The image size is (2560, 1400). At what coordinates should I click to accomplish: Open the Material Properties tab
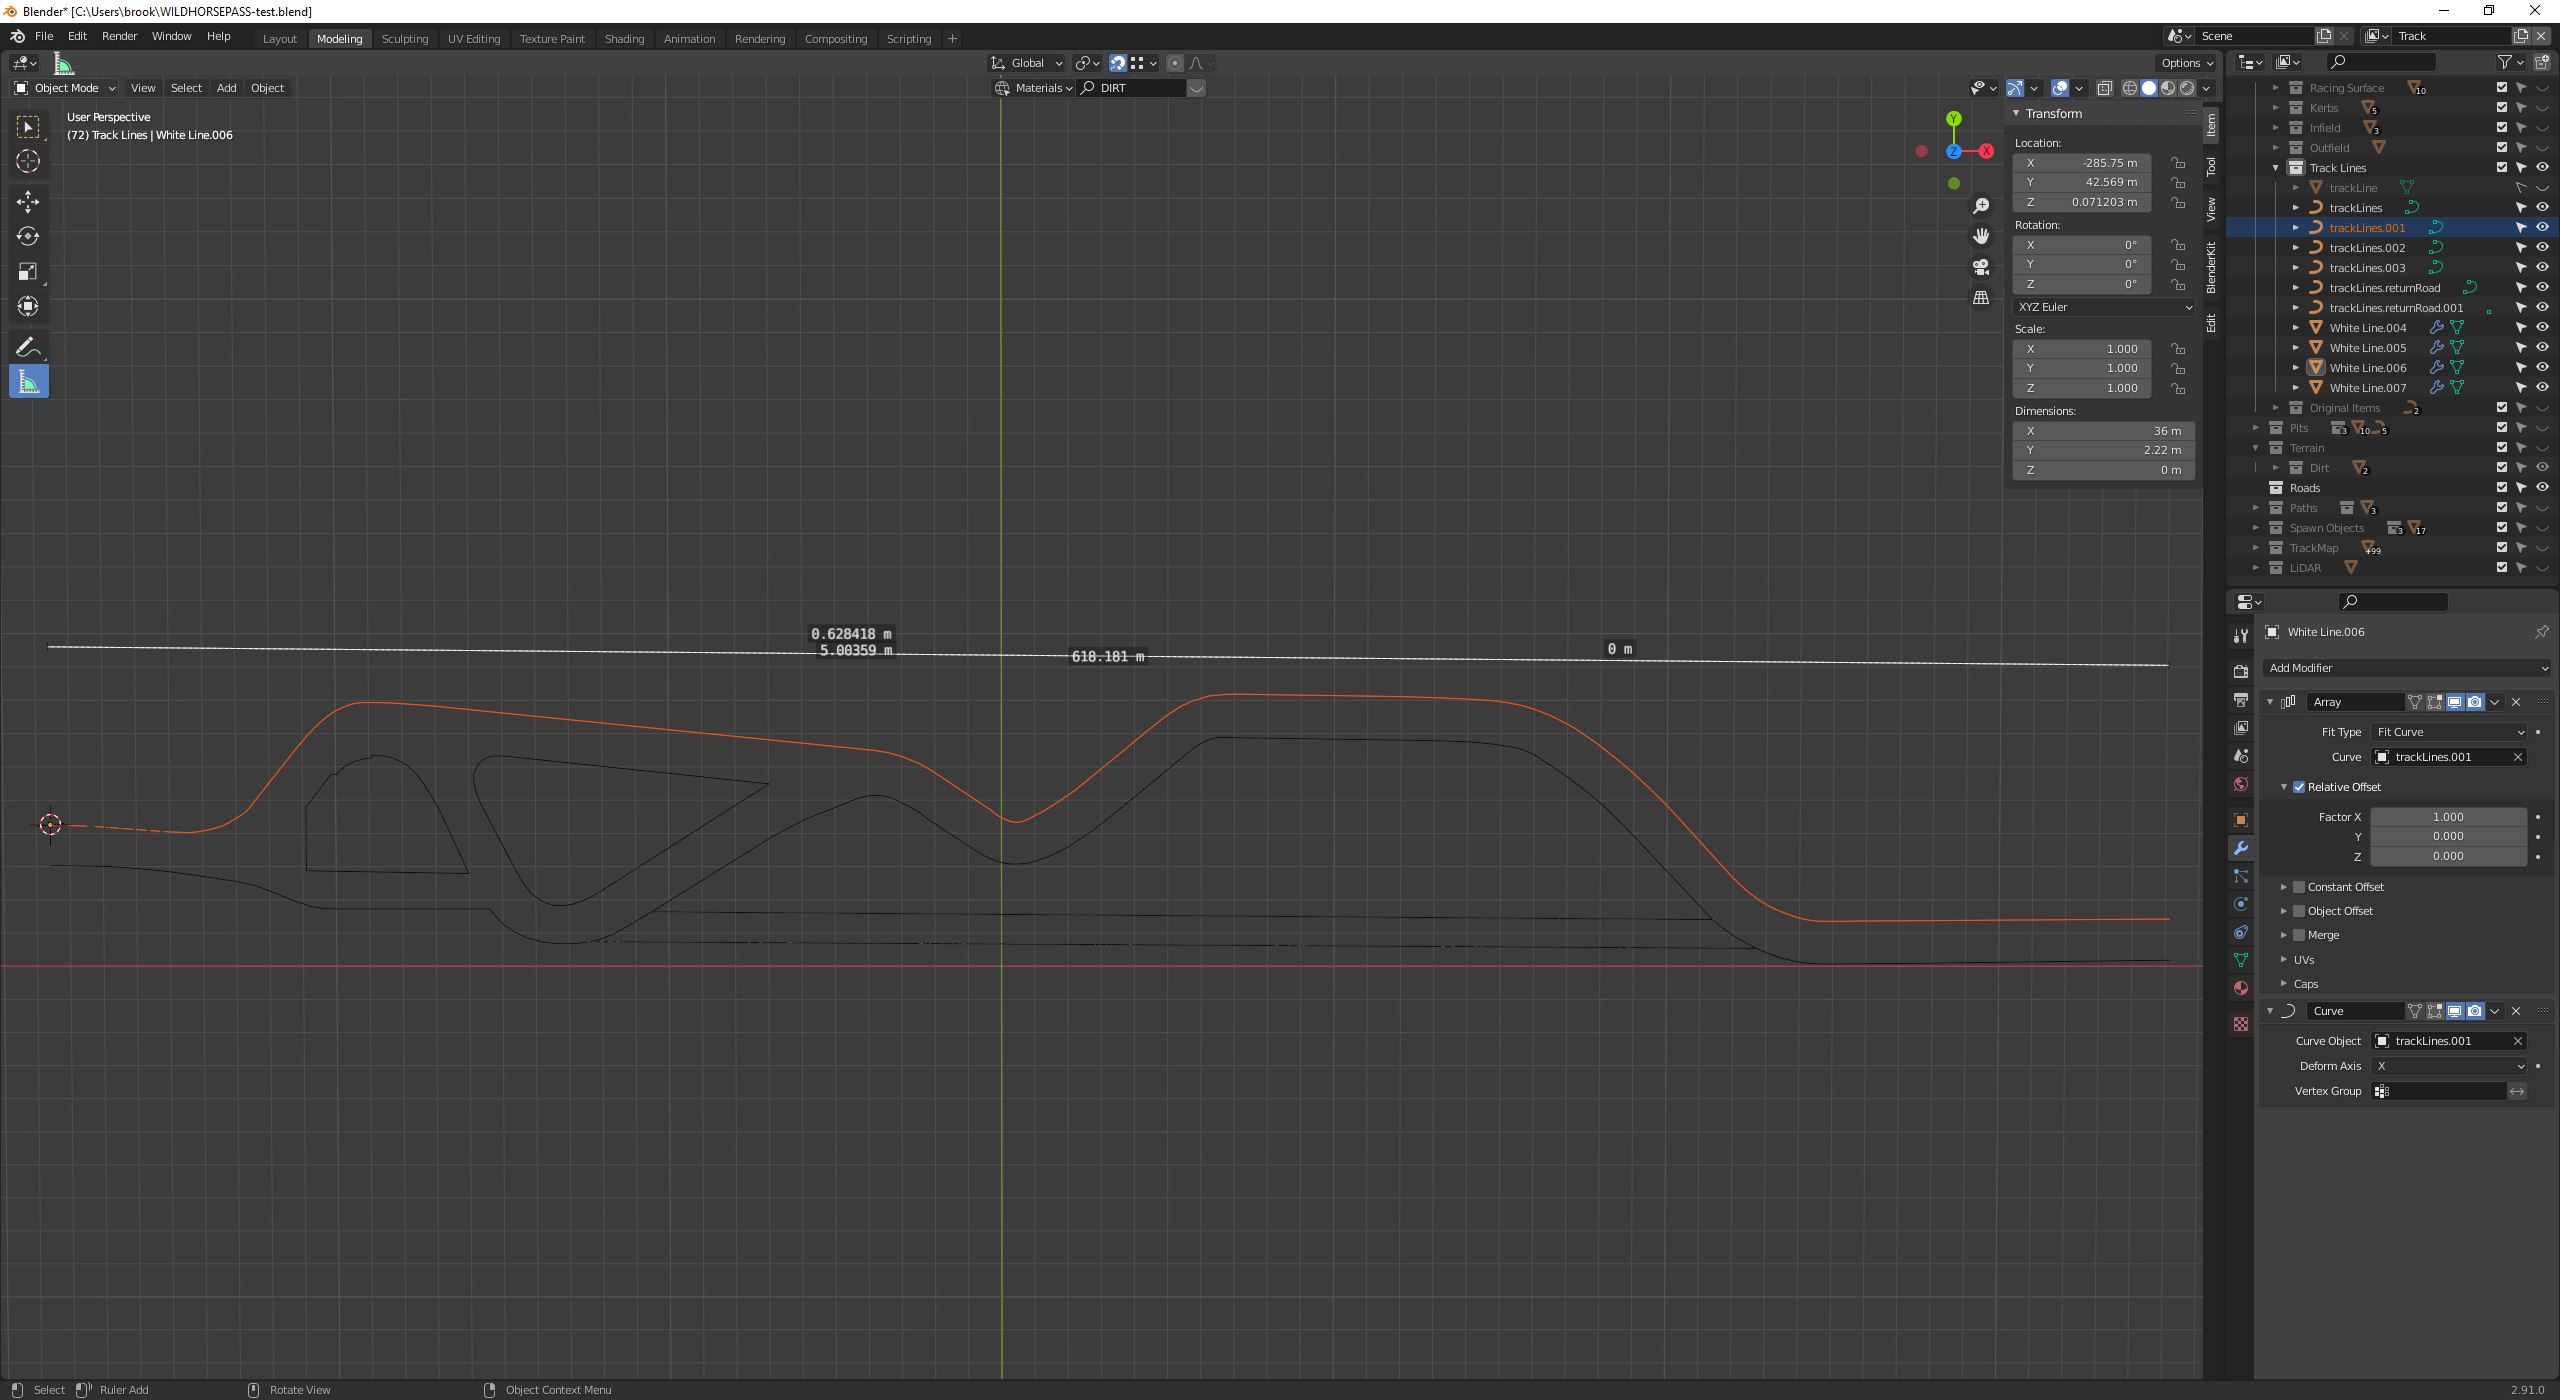[x=2240, y=988]
